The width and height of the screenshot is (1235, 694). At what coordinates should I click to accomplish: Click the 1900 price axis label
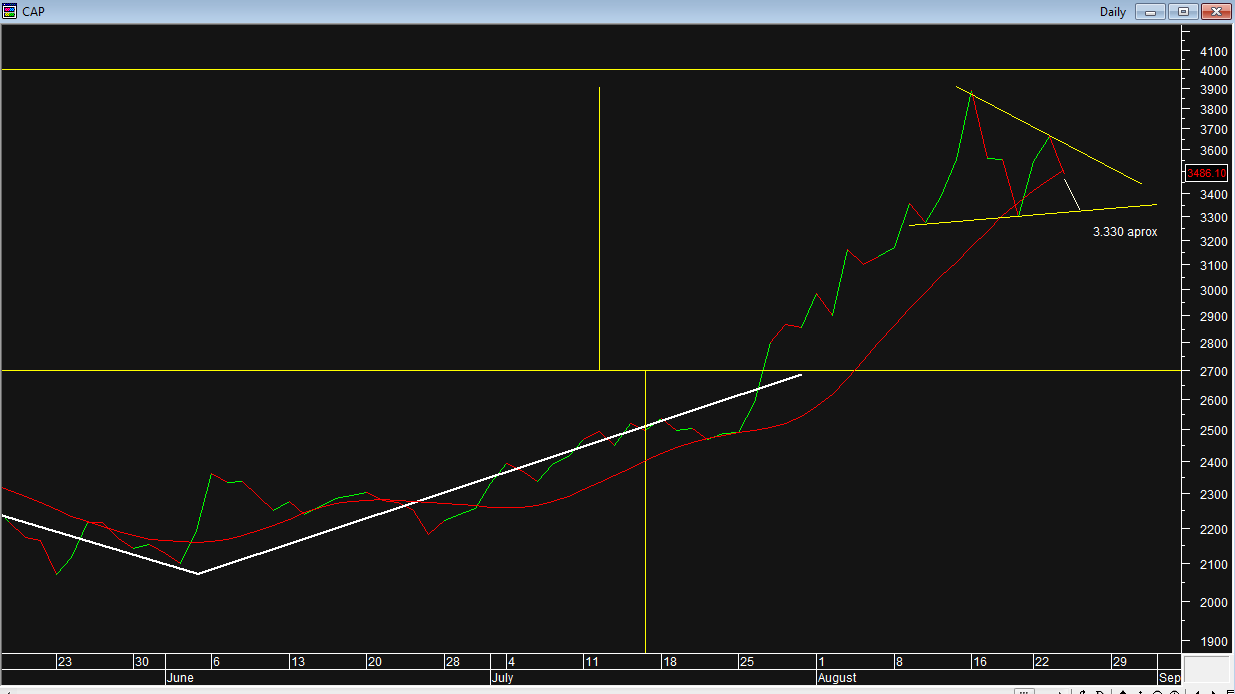[1214, 642]
